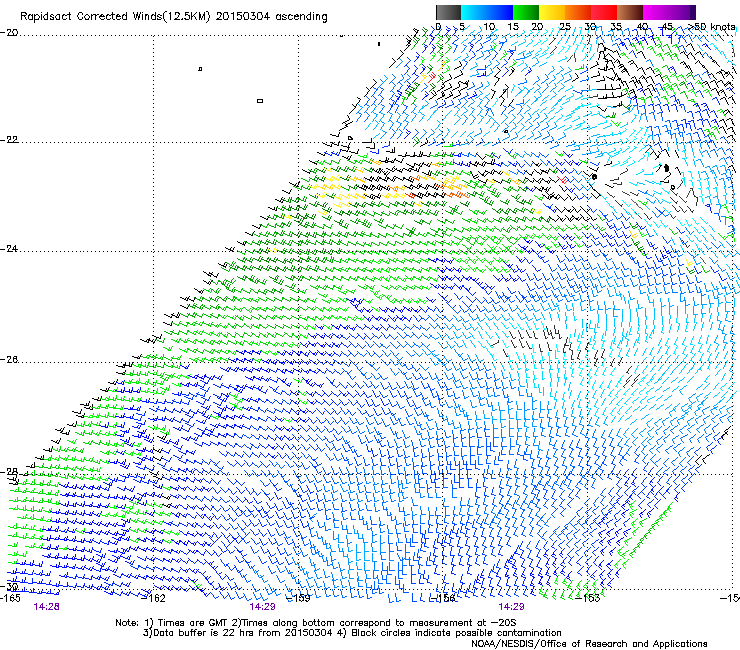Click the '-28' latitude axis label
The image size is (740, 650).
pos(9,472)
